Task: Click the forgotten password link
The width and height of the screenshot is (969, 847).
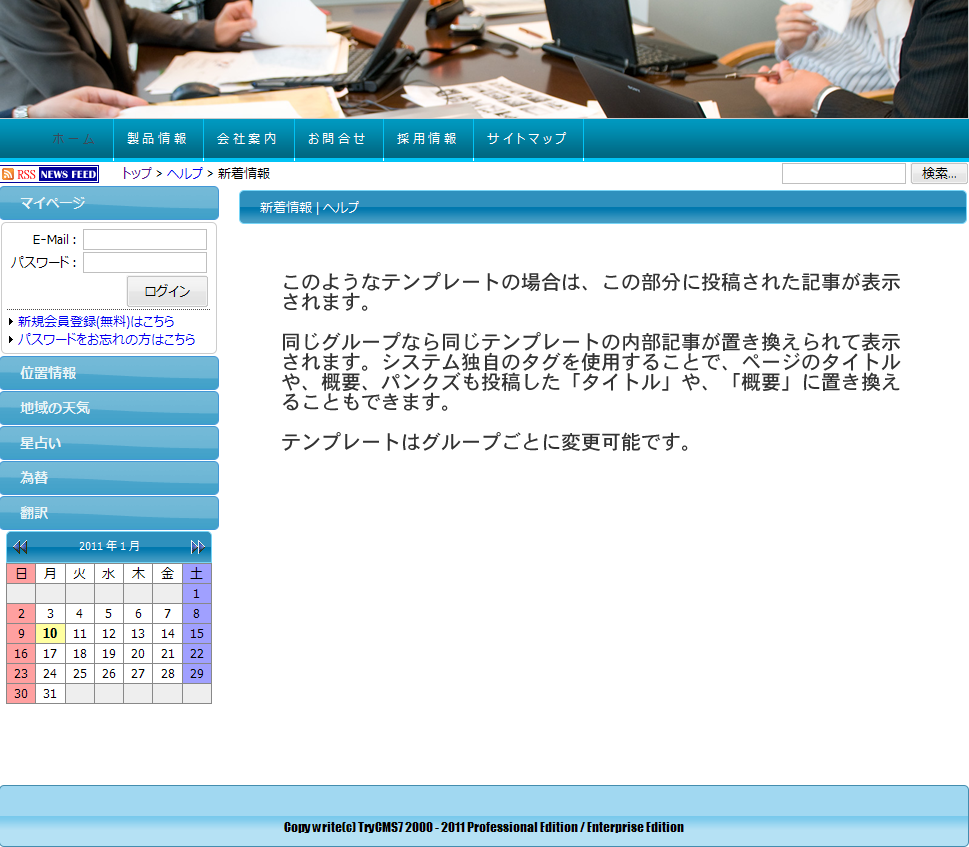Action: point(106,340)
